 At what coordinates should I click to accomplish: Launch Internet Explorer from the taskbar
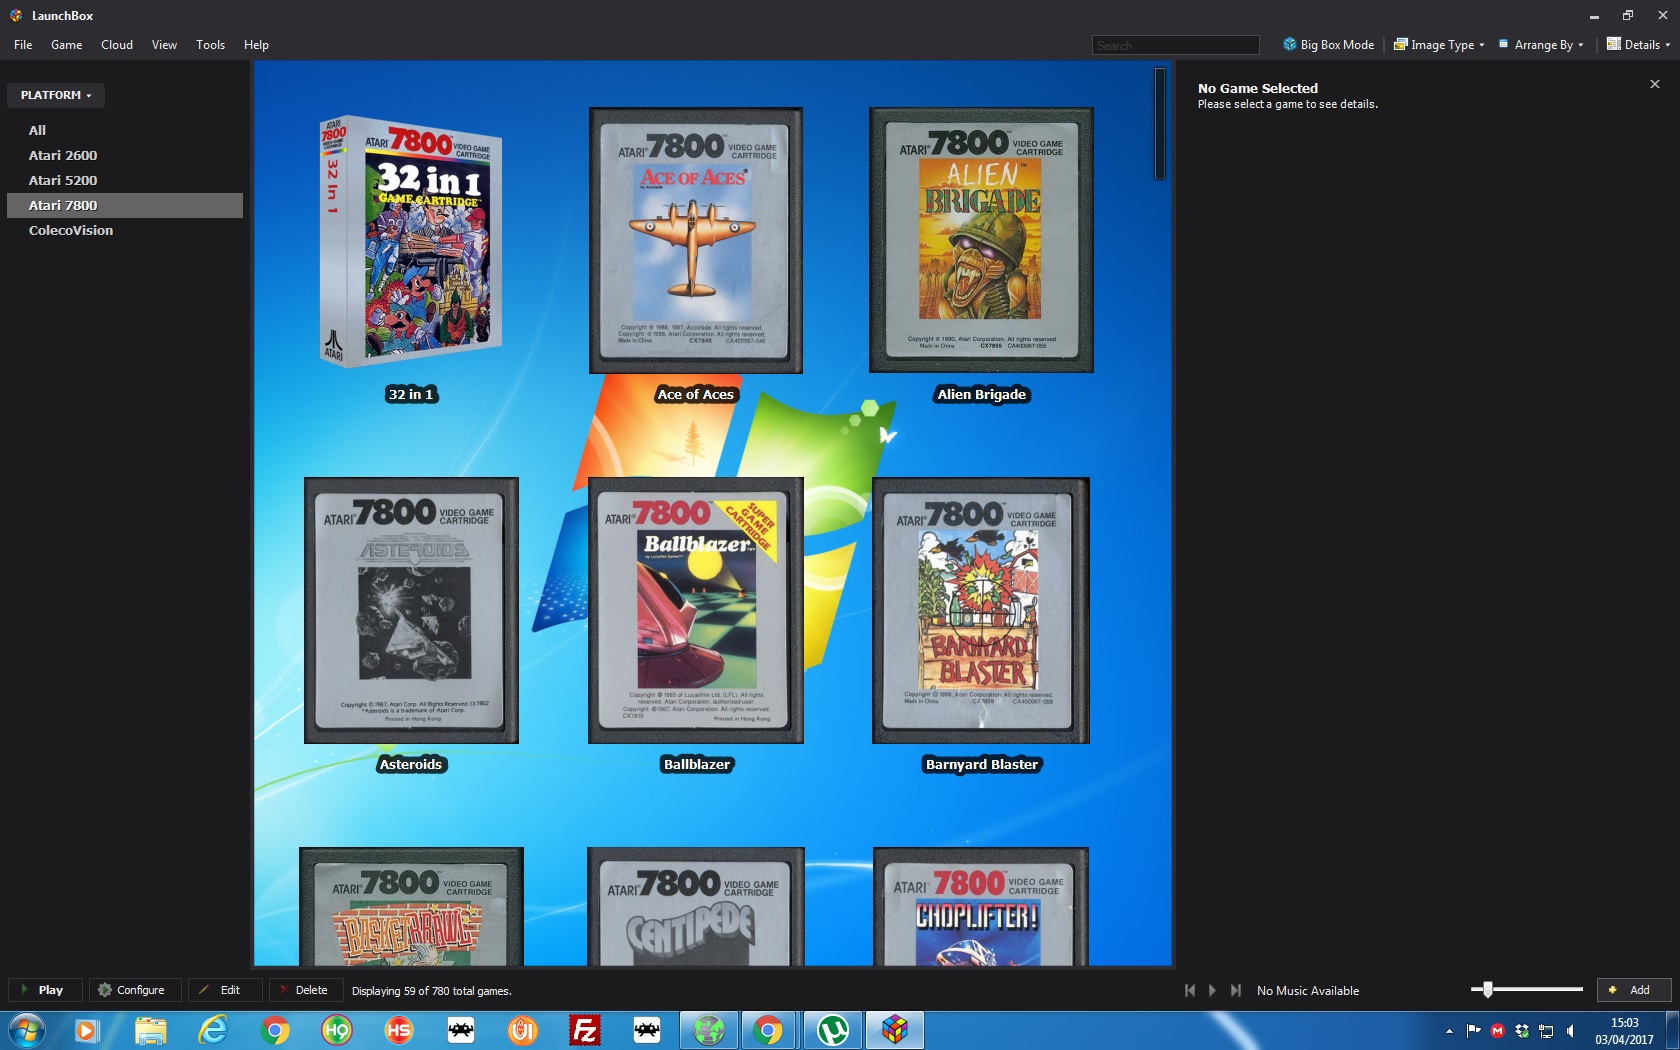[x=213, y=1030]
